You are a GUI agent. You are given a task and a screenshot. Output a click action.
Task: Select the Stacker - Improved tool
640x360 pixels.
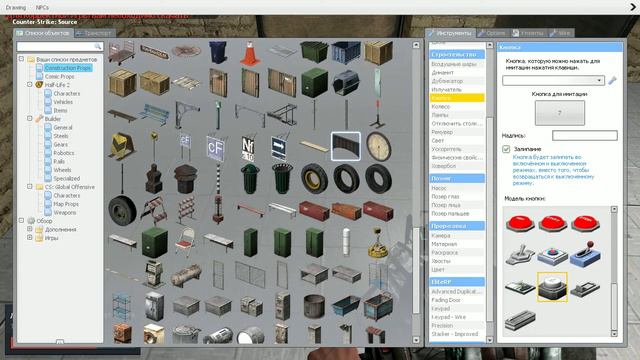pos(457,334)
